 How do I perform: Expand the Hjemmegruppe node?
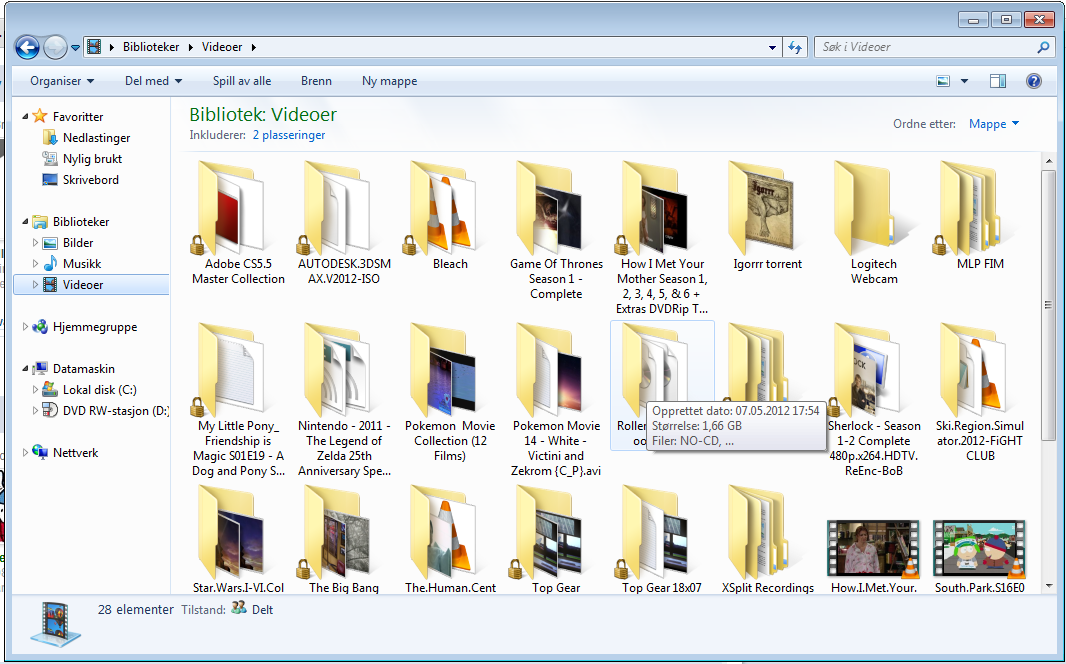coord(25,327)
